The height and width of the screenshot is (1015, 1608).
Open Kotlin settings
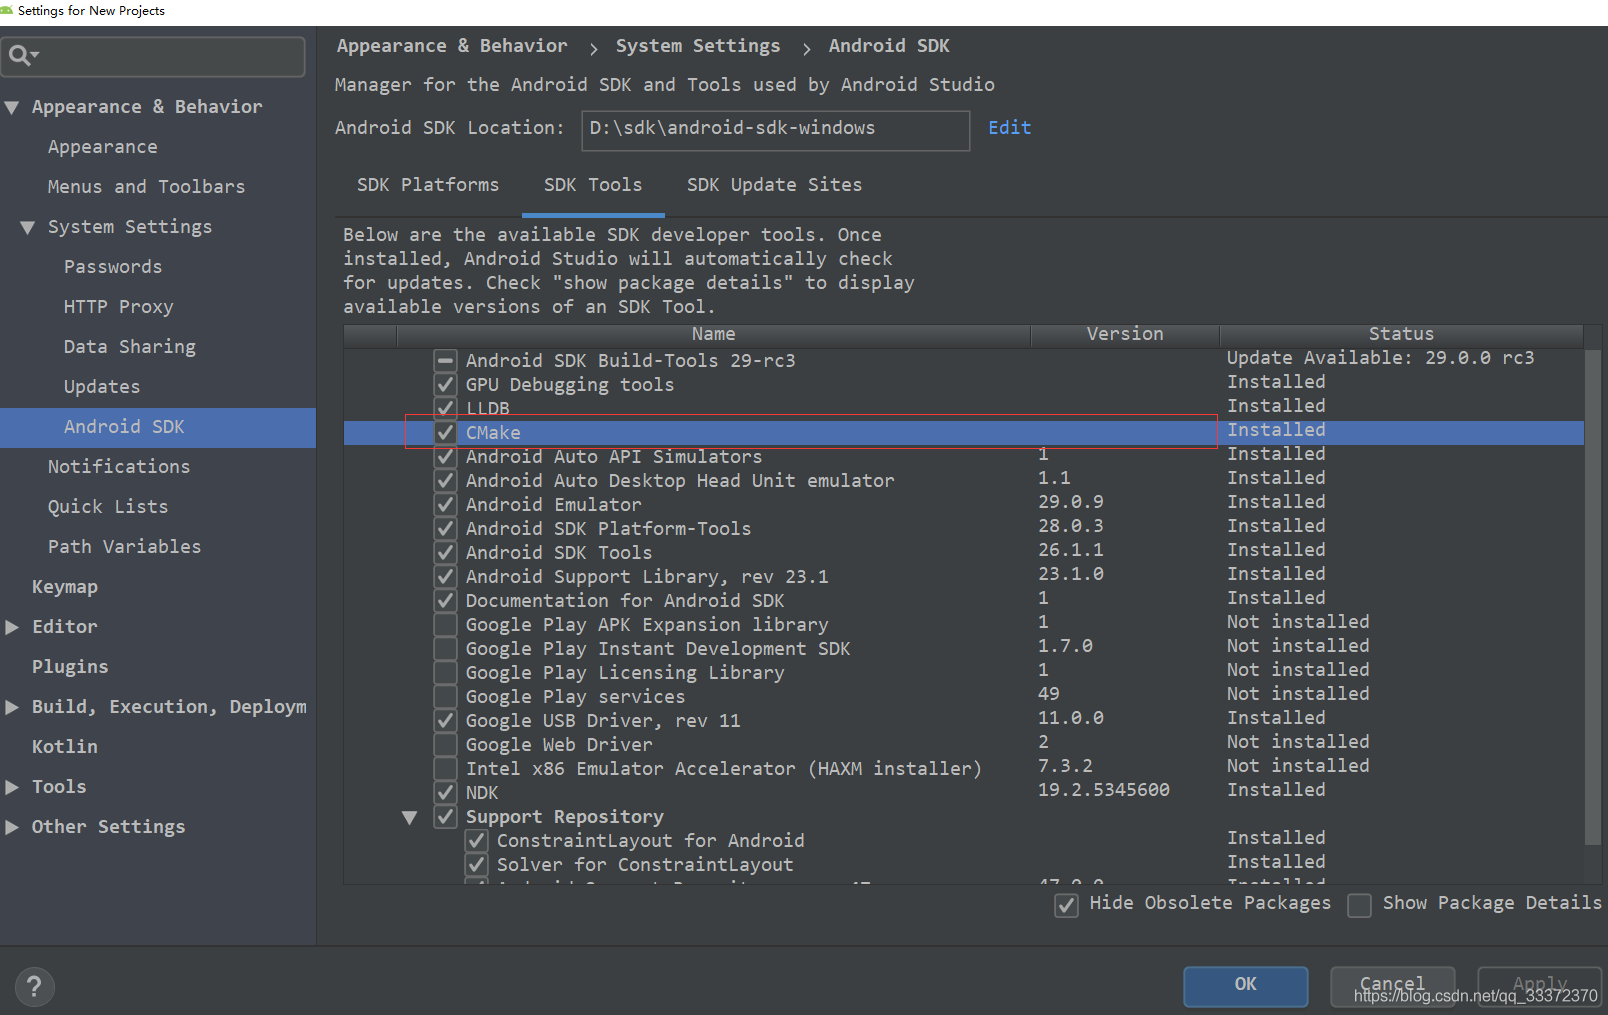64,747
